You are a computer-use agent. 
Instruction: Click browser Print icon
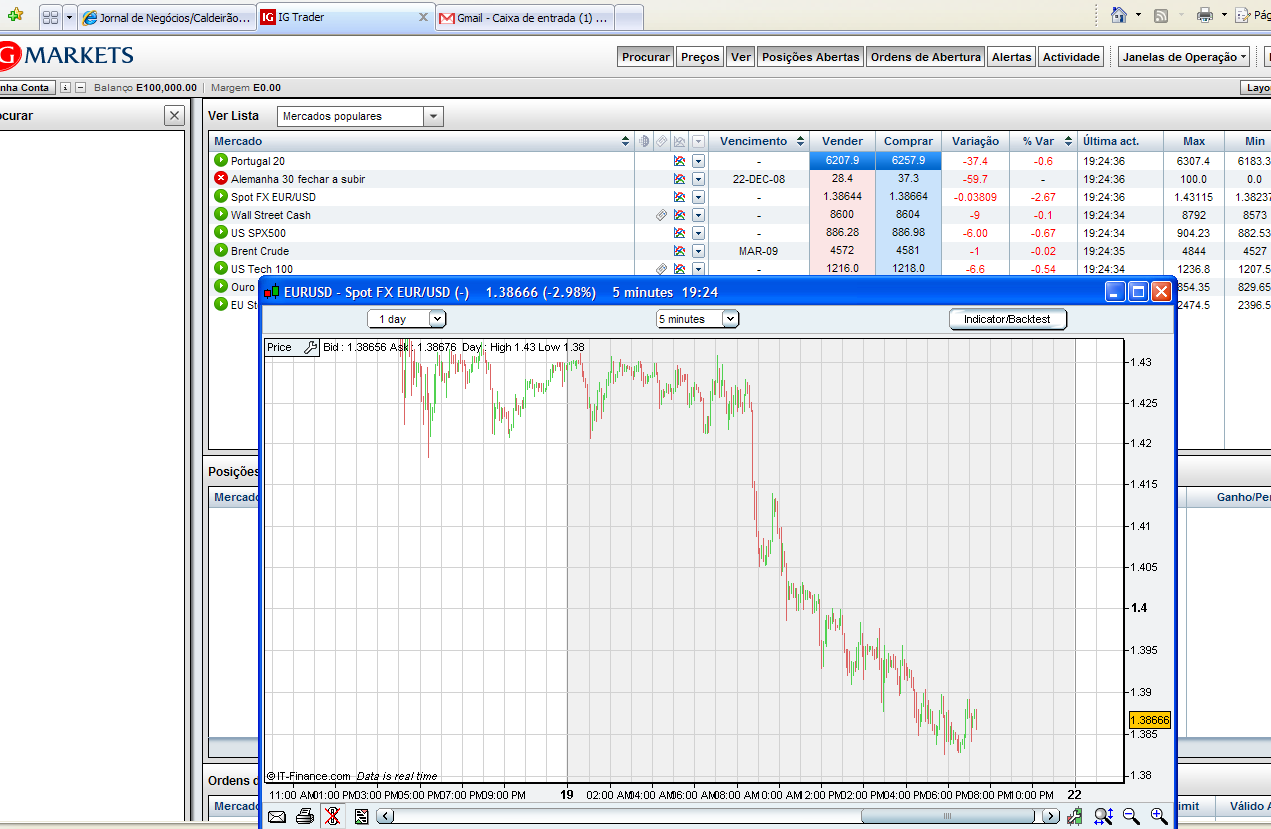(1205, 14)
